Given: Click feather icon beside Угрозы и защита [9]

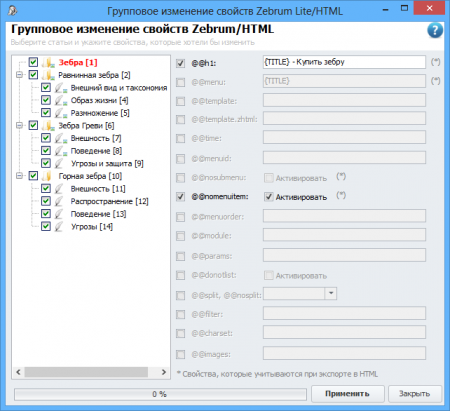Looking at the screenshot, I should (x=59, y=163).
